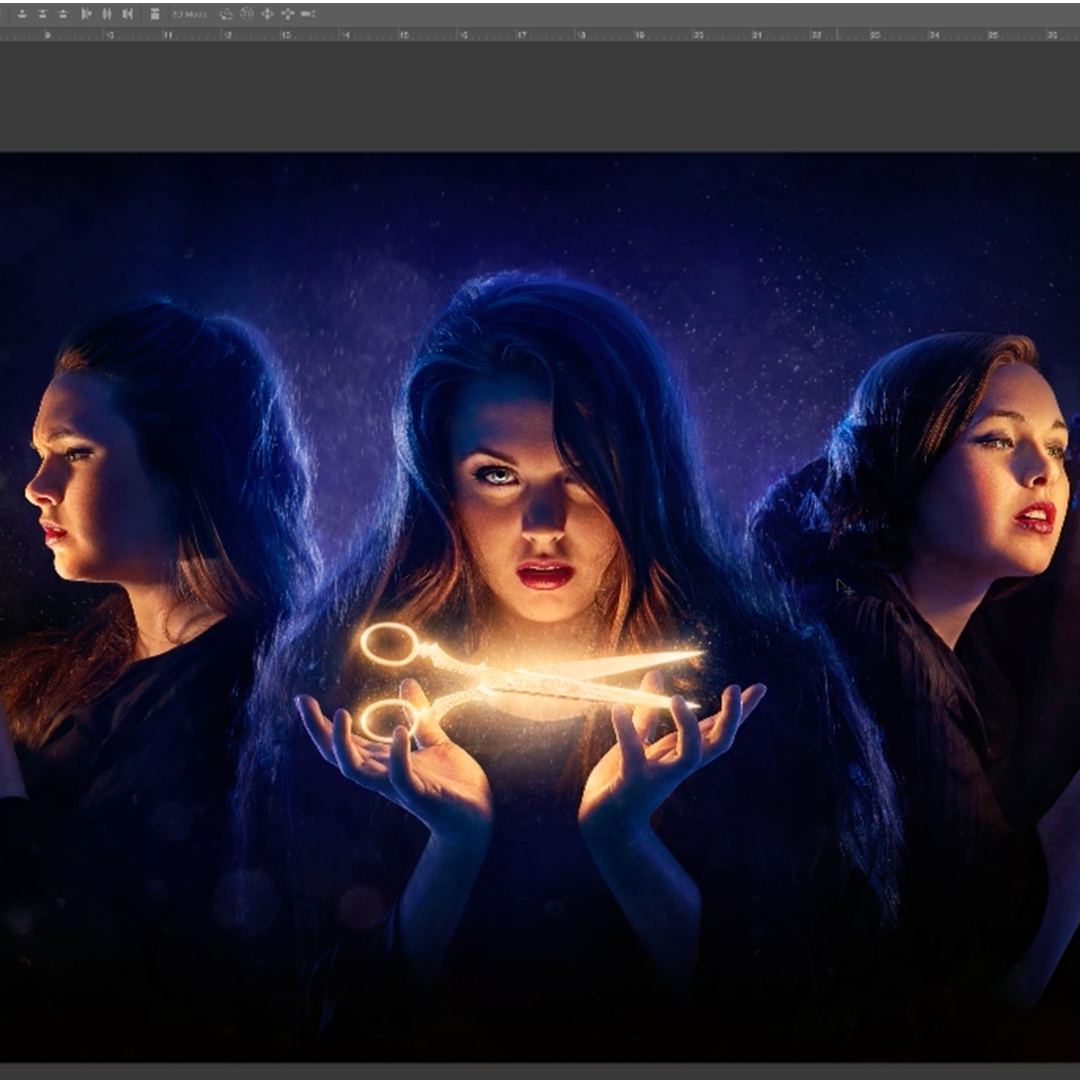
Task: Select the 3D slide mode icon
Action: (x=288, y=14)
